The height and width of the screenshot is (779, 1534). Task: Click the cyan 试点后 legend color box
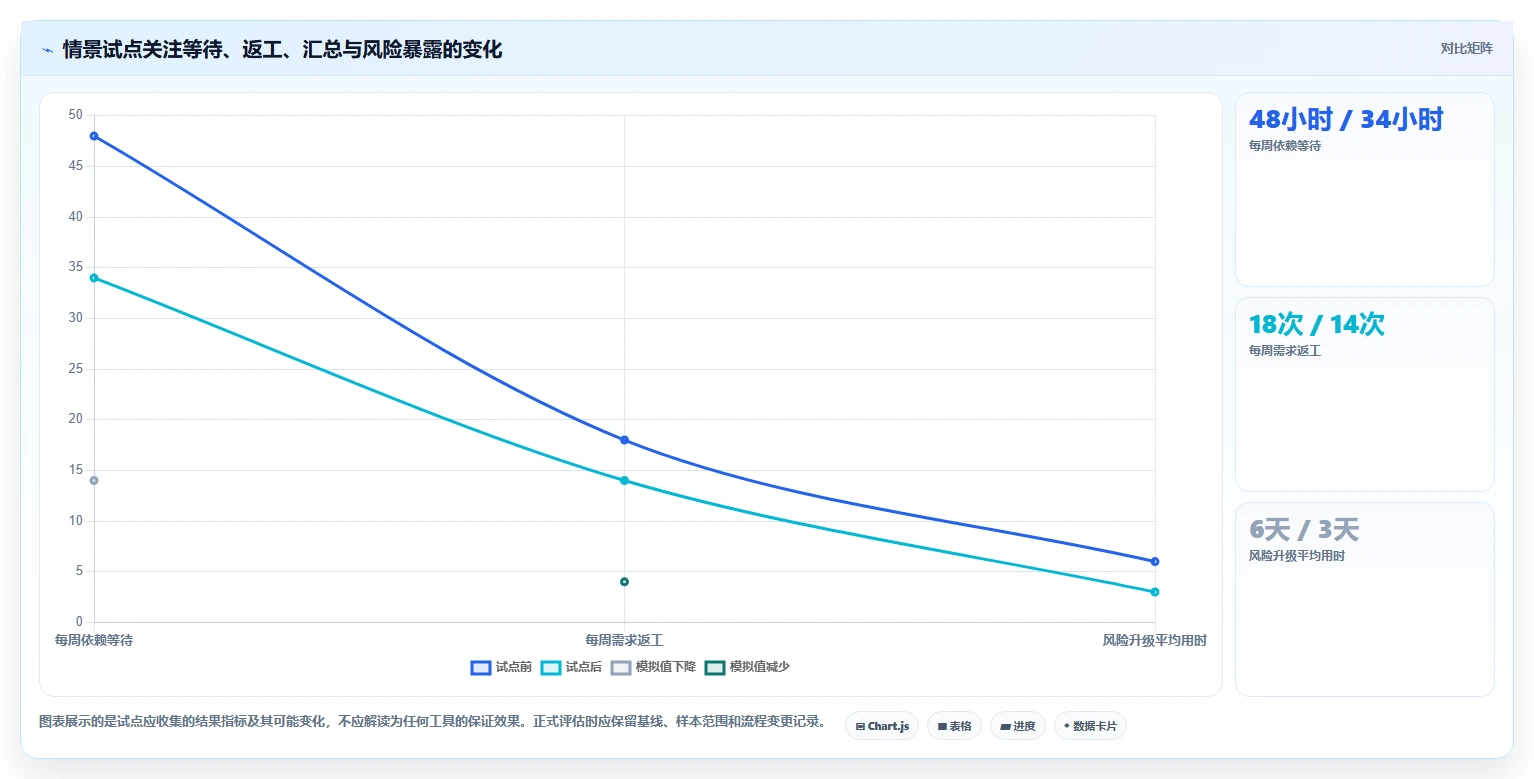click(x=551, y=667)
